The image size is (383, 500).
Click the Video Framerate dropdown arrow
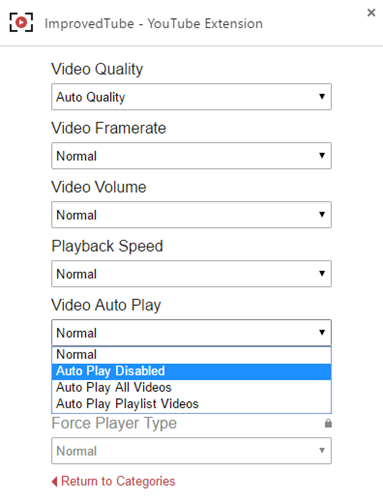tap(322, 155)
